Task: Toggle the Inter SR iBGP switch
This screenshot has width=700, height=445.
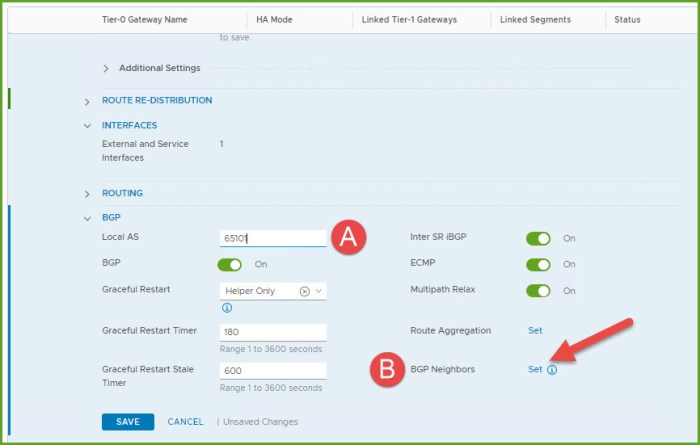Action: point(538,238)
